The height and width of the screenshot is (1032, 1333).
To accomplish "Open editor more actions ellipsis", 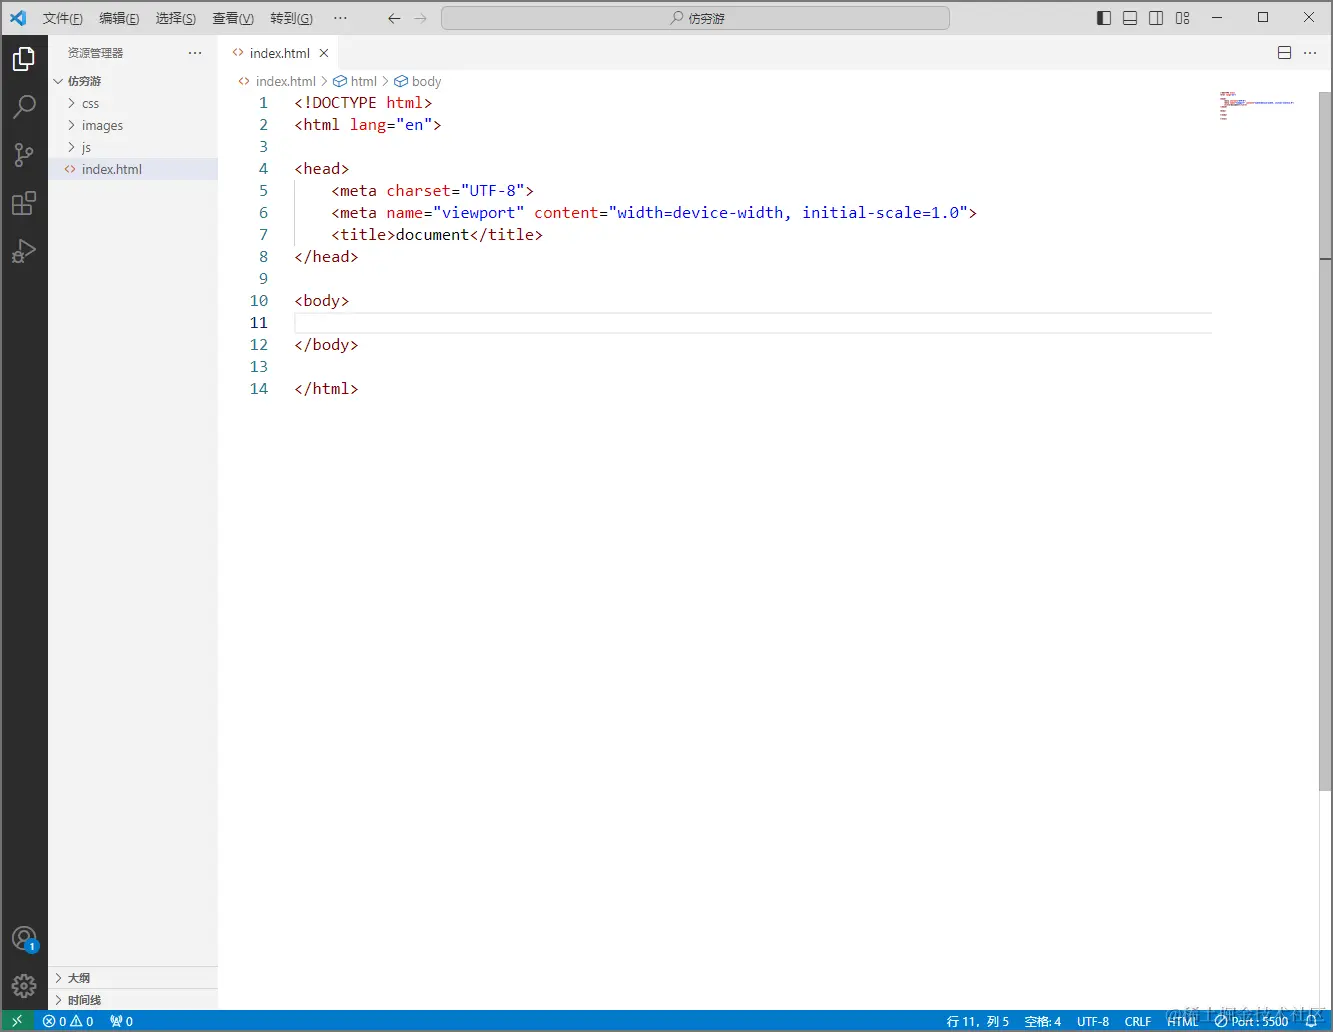I will point(1311,53).
